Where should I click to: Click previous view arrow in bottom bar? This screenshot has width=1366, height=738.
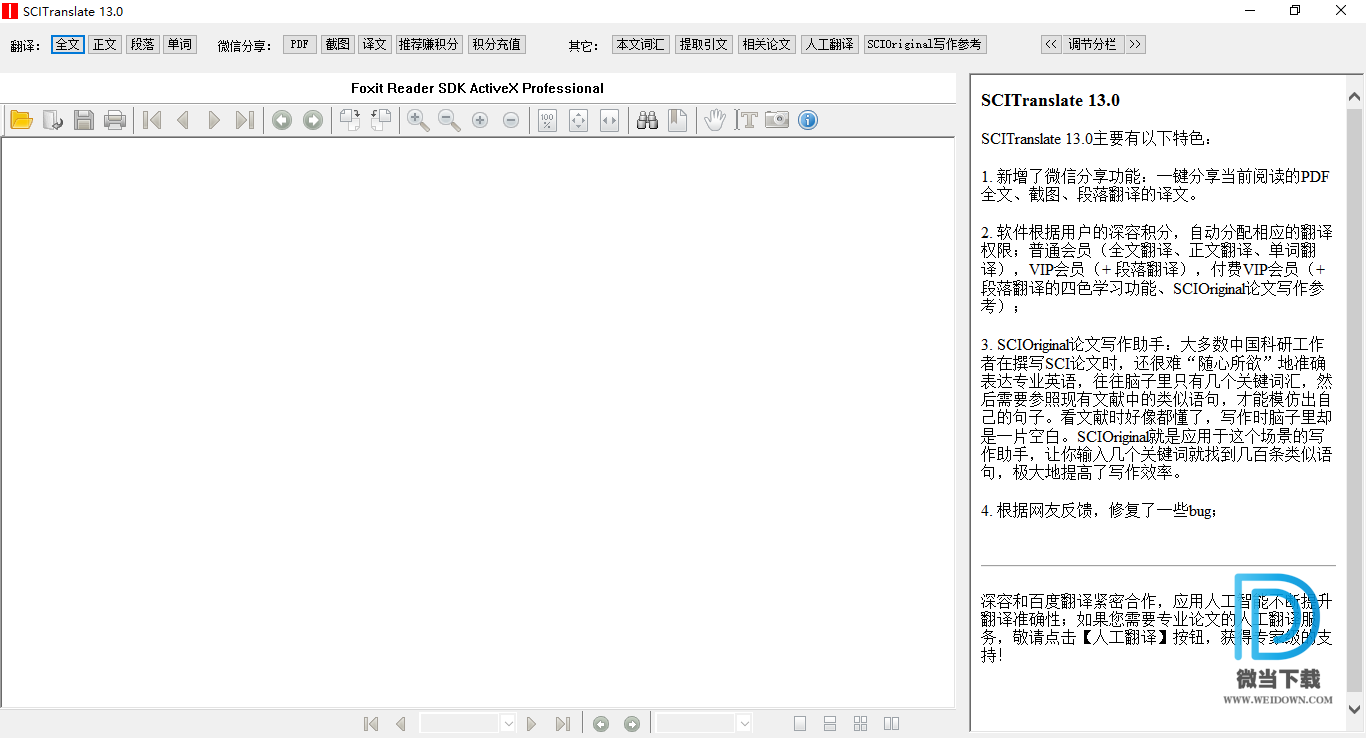pyautogui.click(x=601, y=723)
